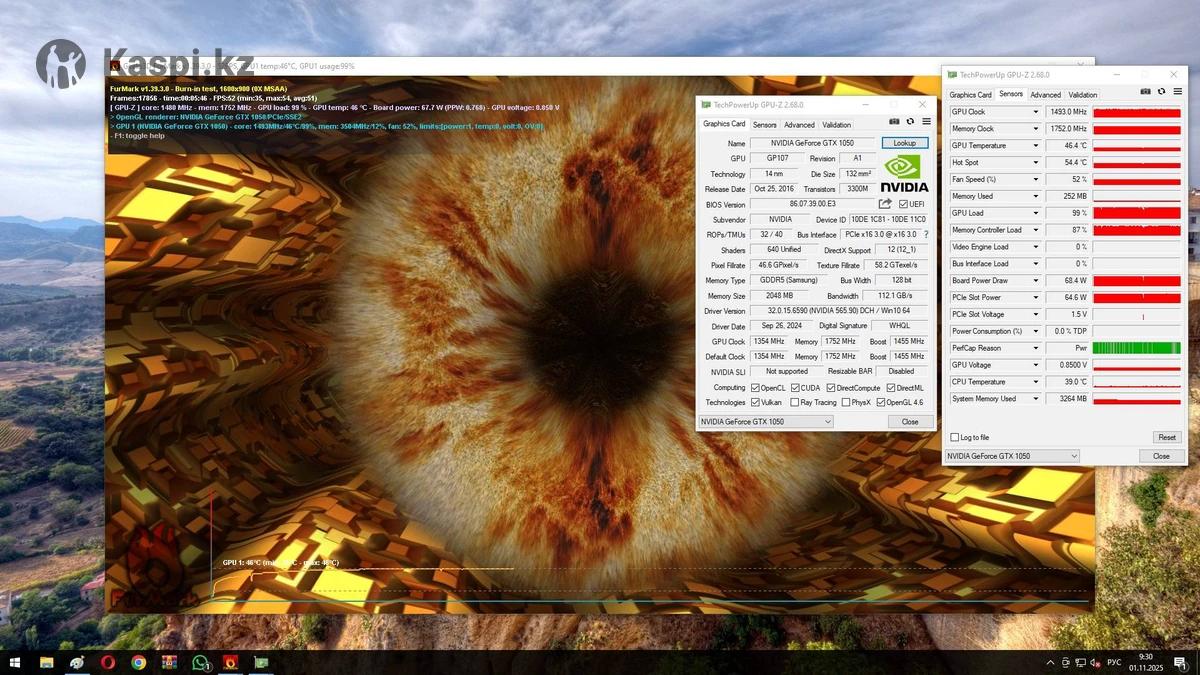Click refresh icon in Graphics Card window
Image resolution: width=1200 pixels, height=675 pixels.
coord(910,122)
